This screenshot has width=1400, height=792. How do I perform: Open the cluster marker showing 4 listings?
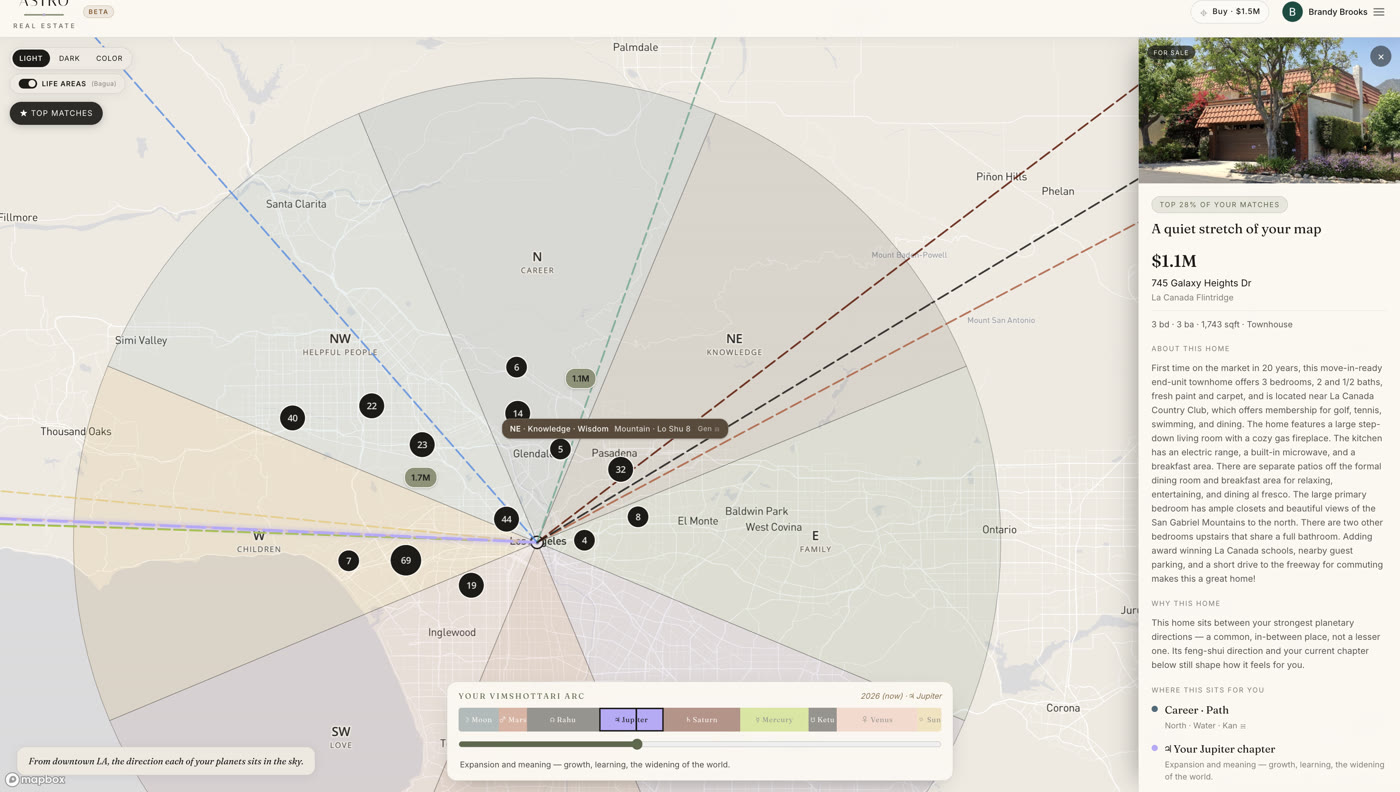pos(584,540)
